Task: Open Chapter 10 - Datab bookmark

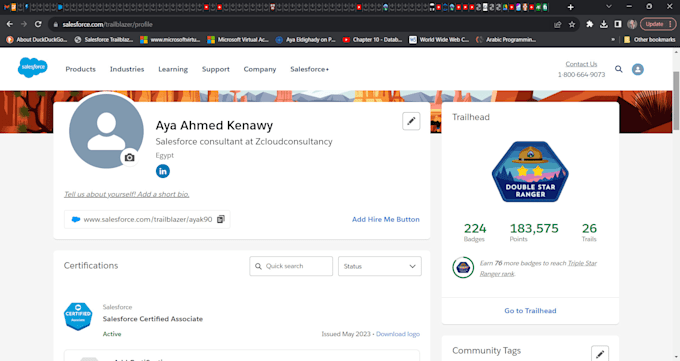Action: pos(373,39)
